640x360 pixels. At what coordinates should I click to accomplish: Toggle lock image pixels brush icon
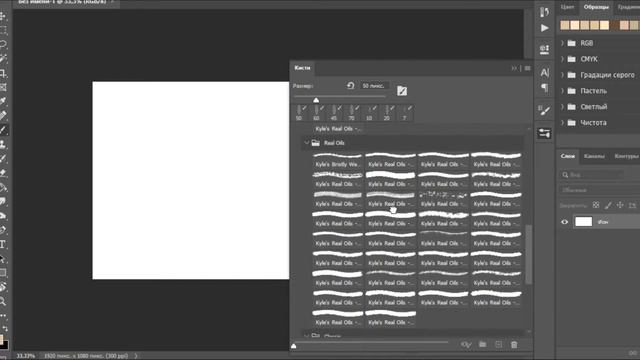tap(608, 205)
